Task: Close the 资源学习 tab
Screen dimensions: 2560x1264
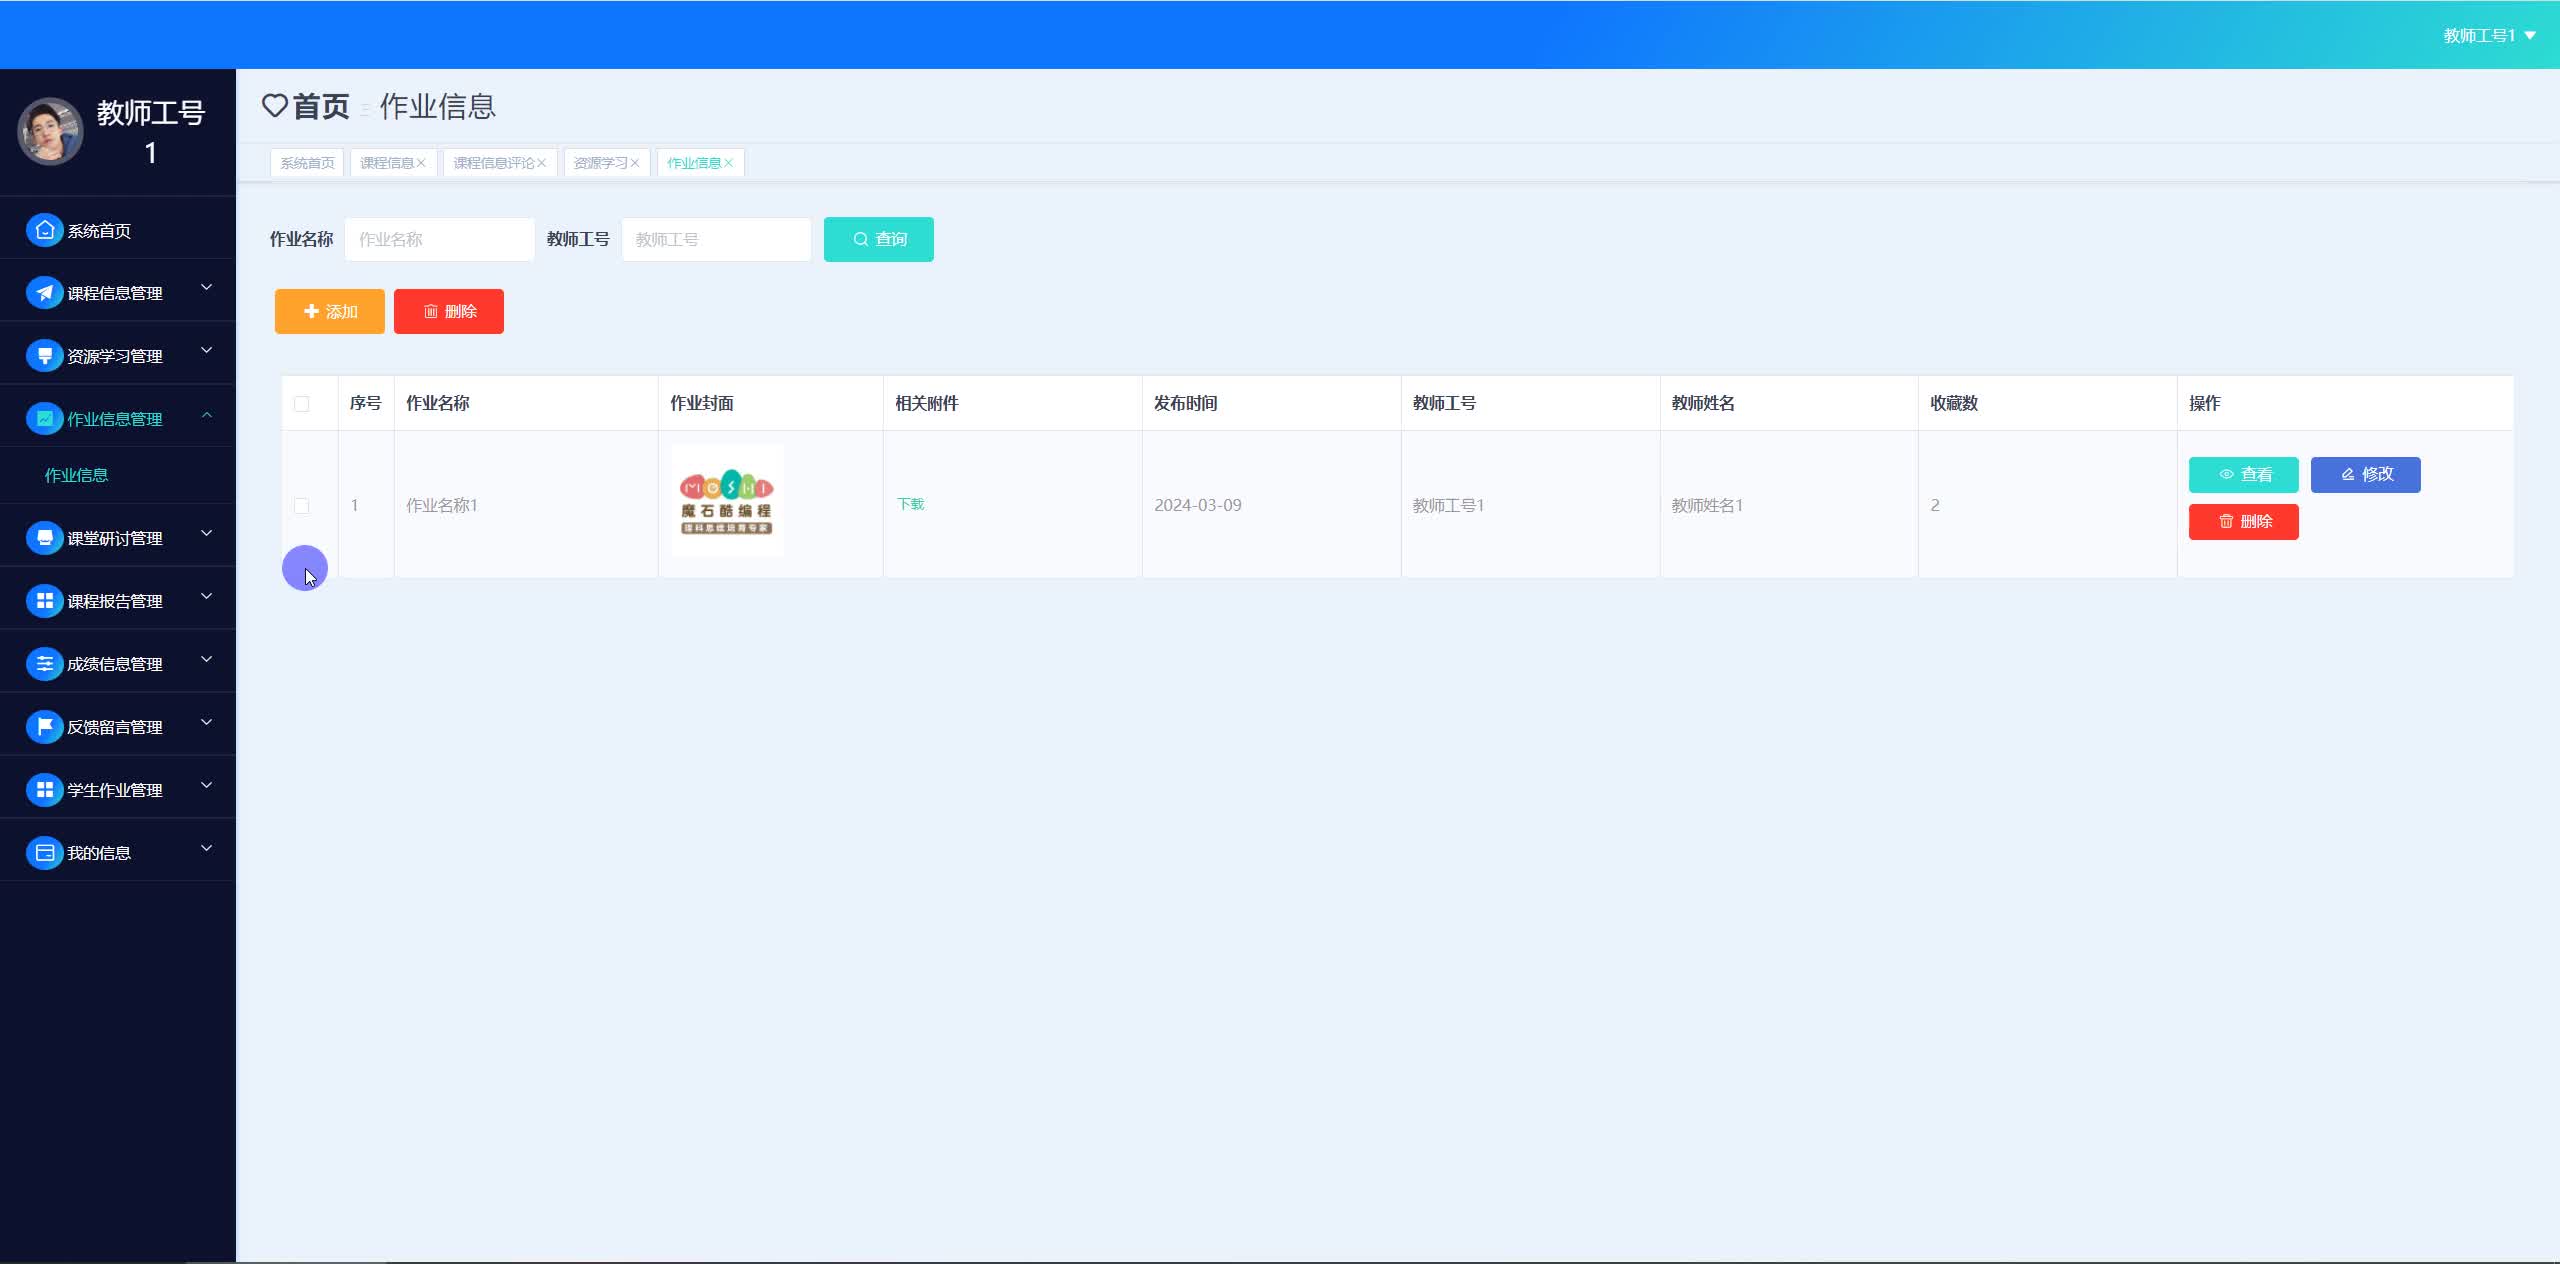Action: click(x=634, y=163)
